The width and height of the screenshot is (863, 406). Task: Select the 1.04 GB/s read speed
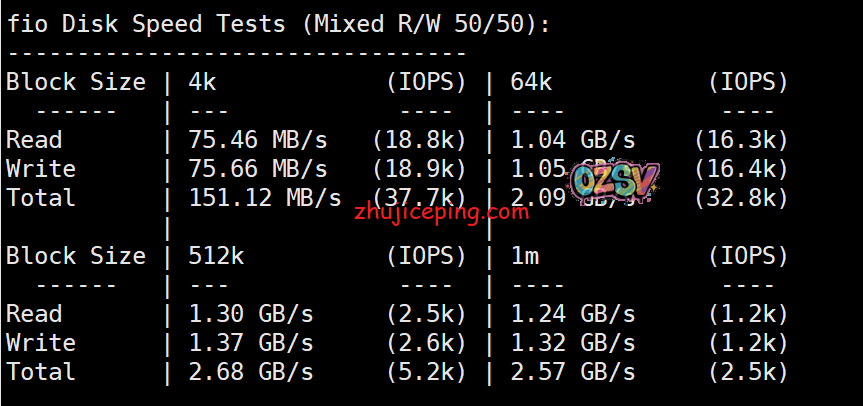(573, 140)
